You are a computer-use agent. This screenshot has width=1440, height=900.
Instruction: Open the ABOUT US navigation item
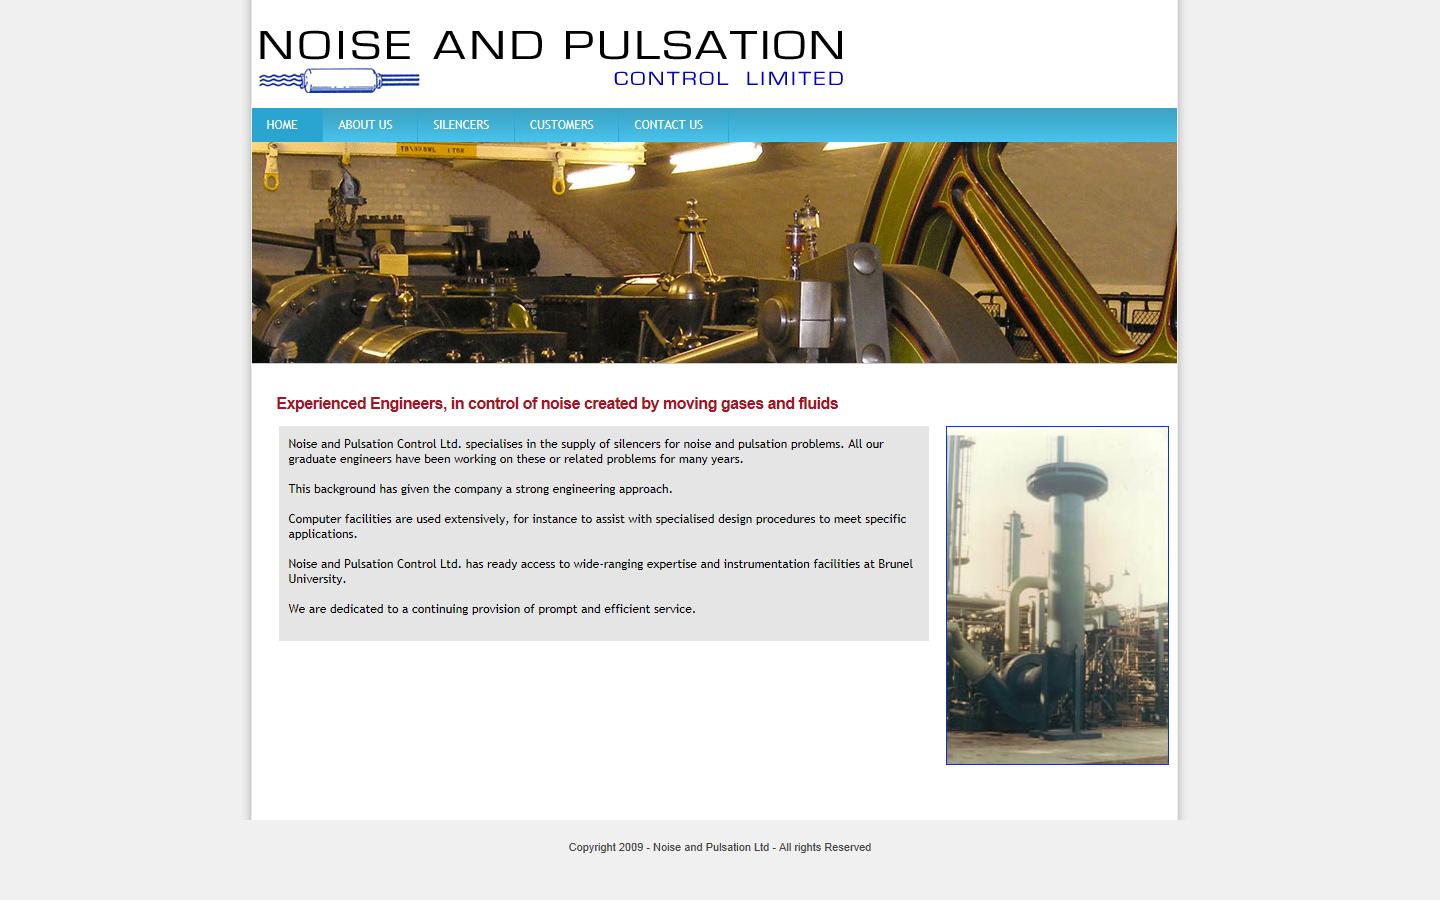(x=366, y=124)
